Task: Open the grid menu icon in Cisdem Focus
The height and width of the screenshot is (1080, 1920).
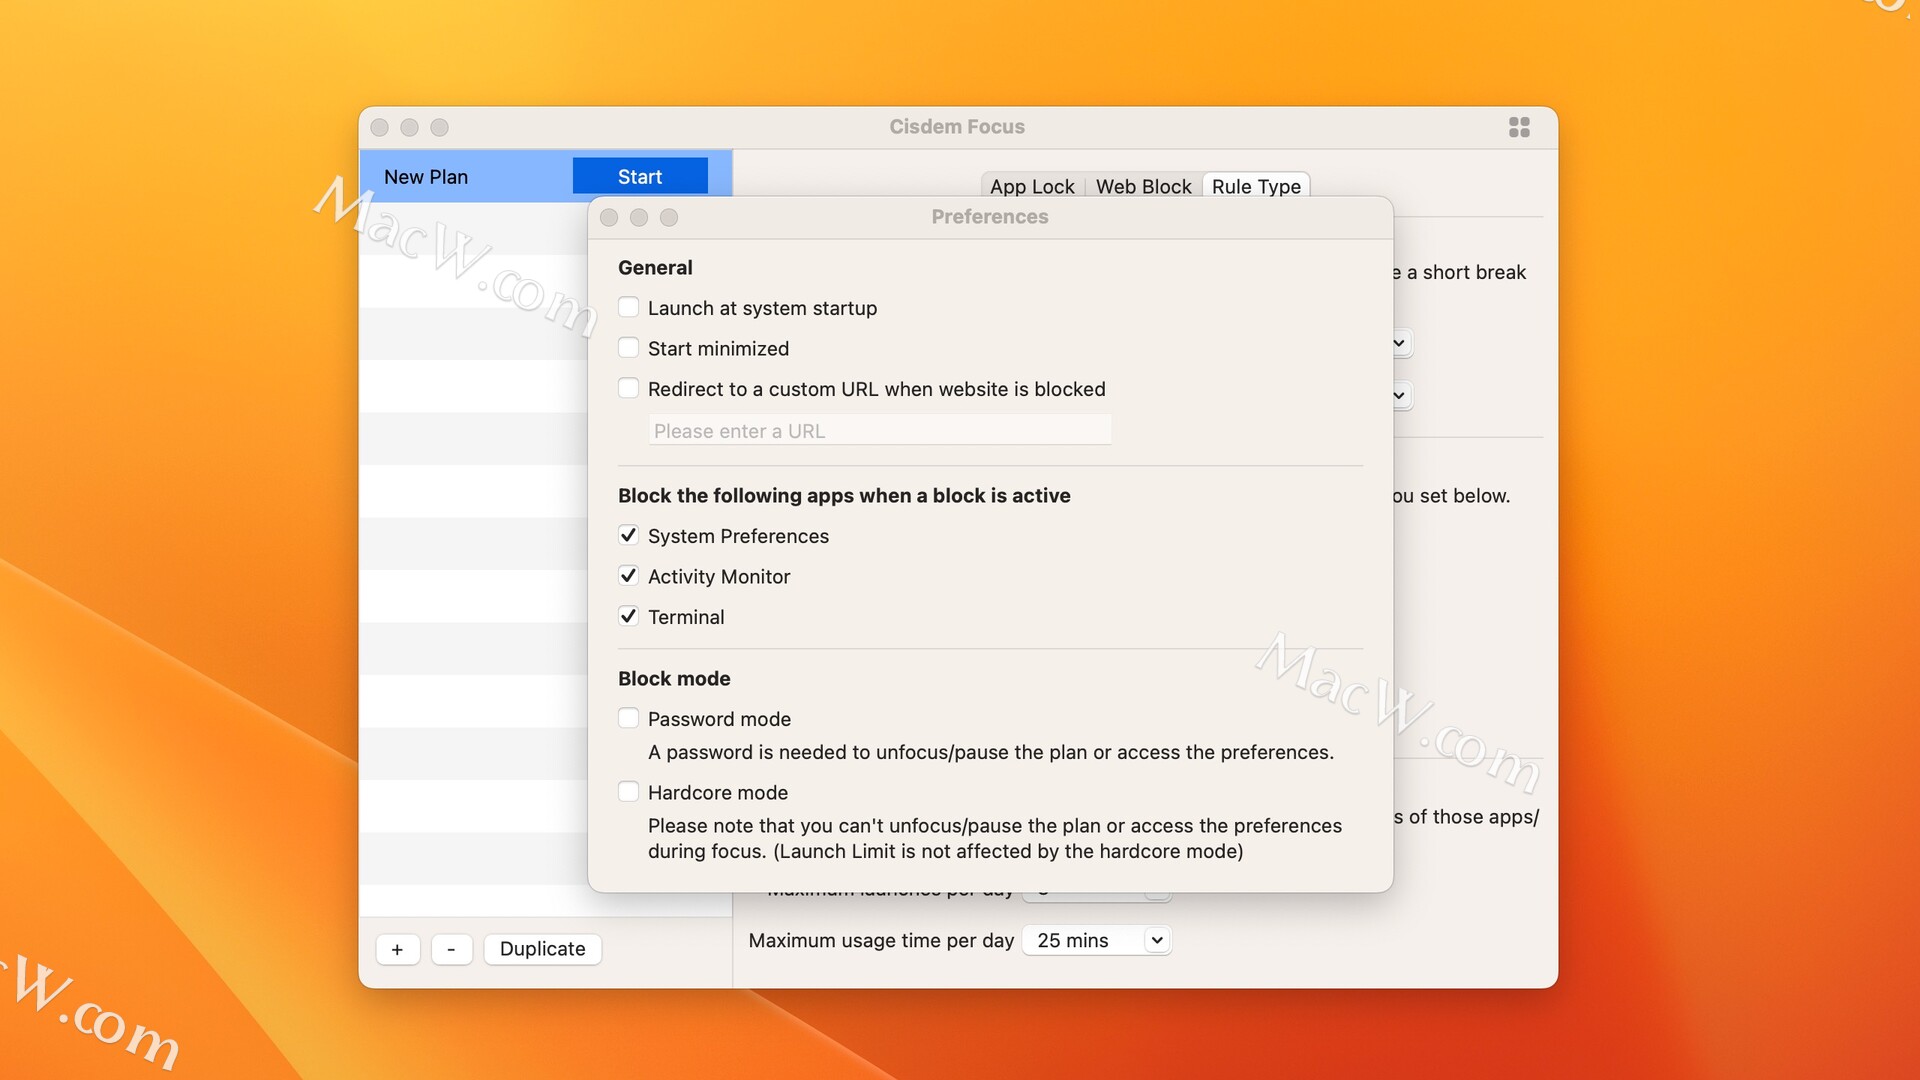Action: tap(1519, 127)
